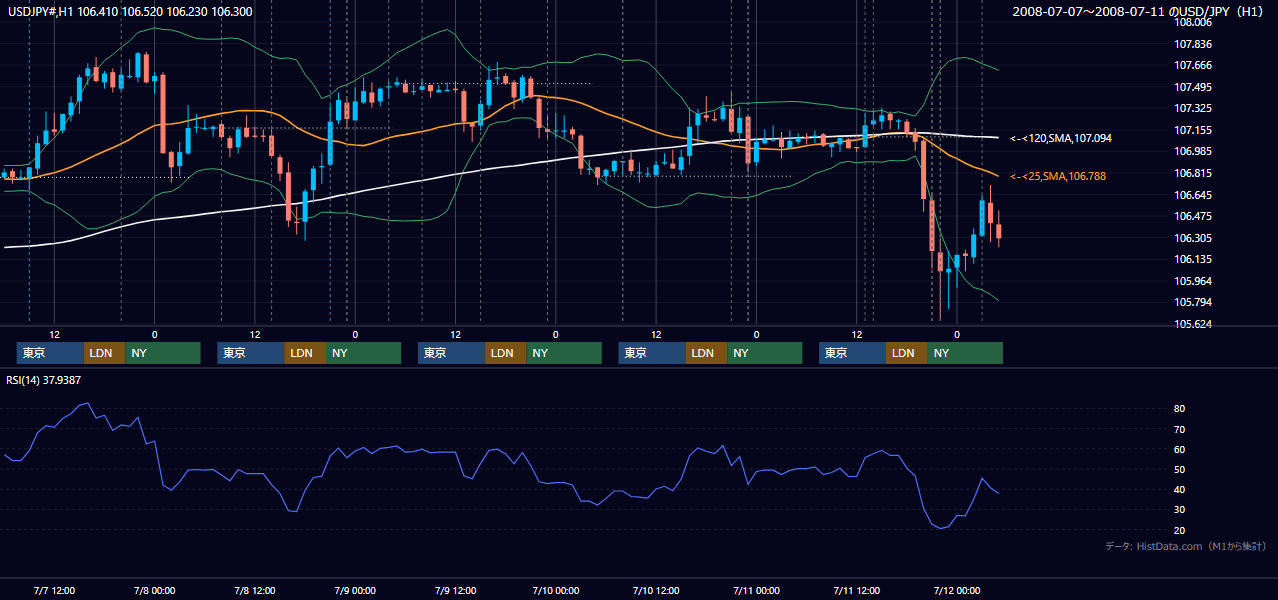Click RSI scale value 70

point(1180,429)
